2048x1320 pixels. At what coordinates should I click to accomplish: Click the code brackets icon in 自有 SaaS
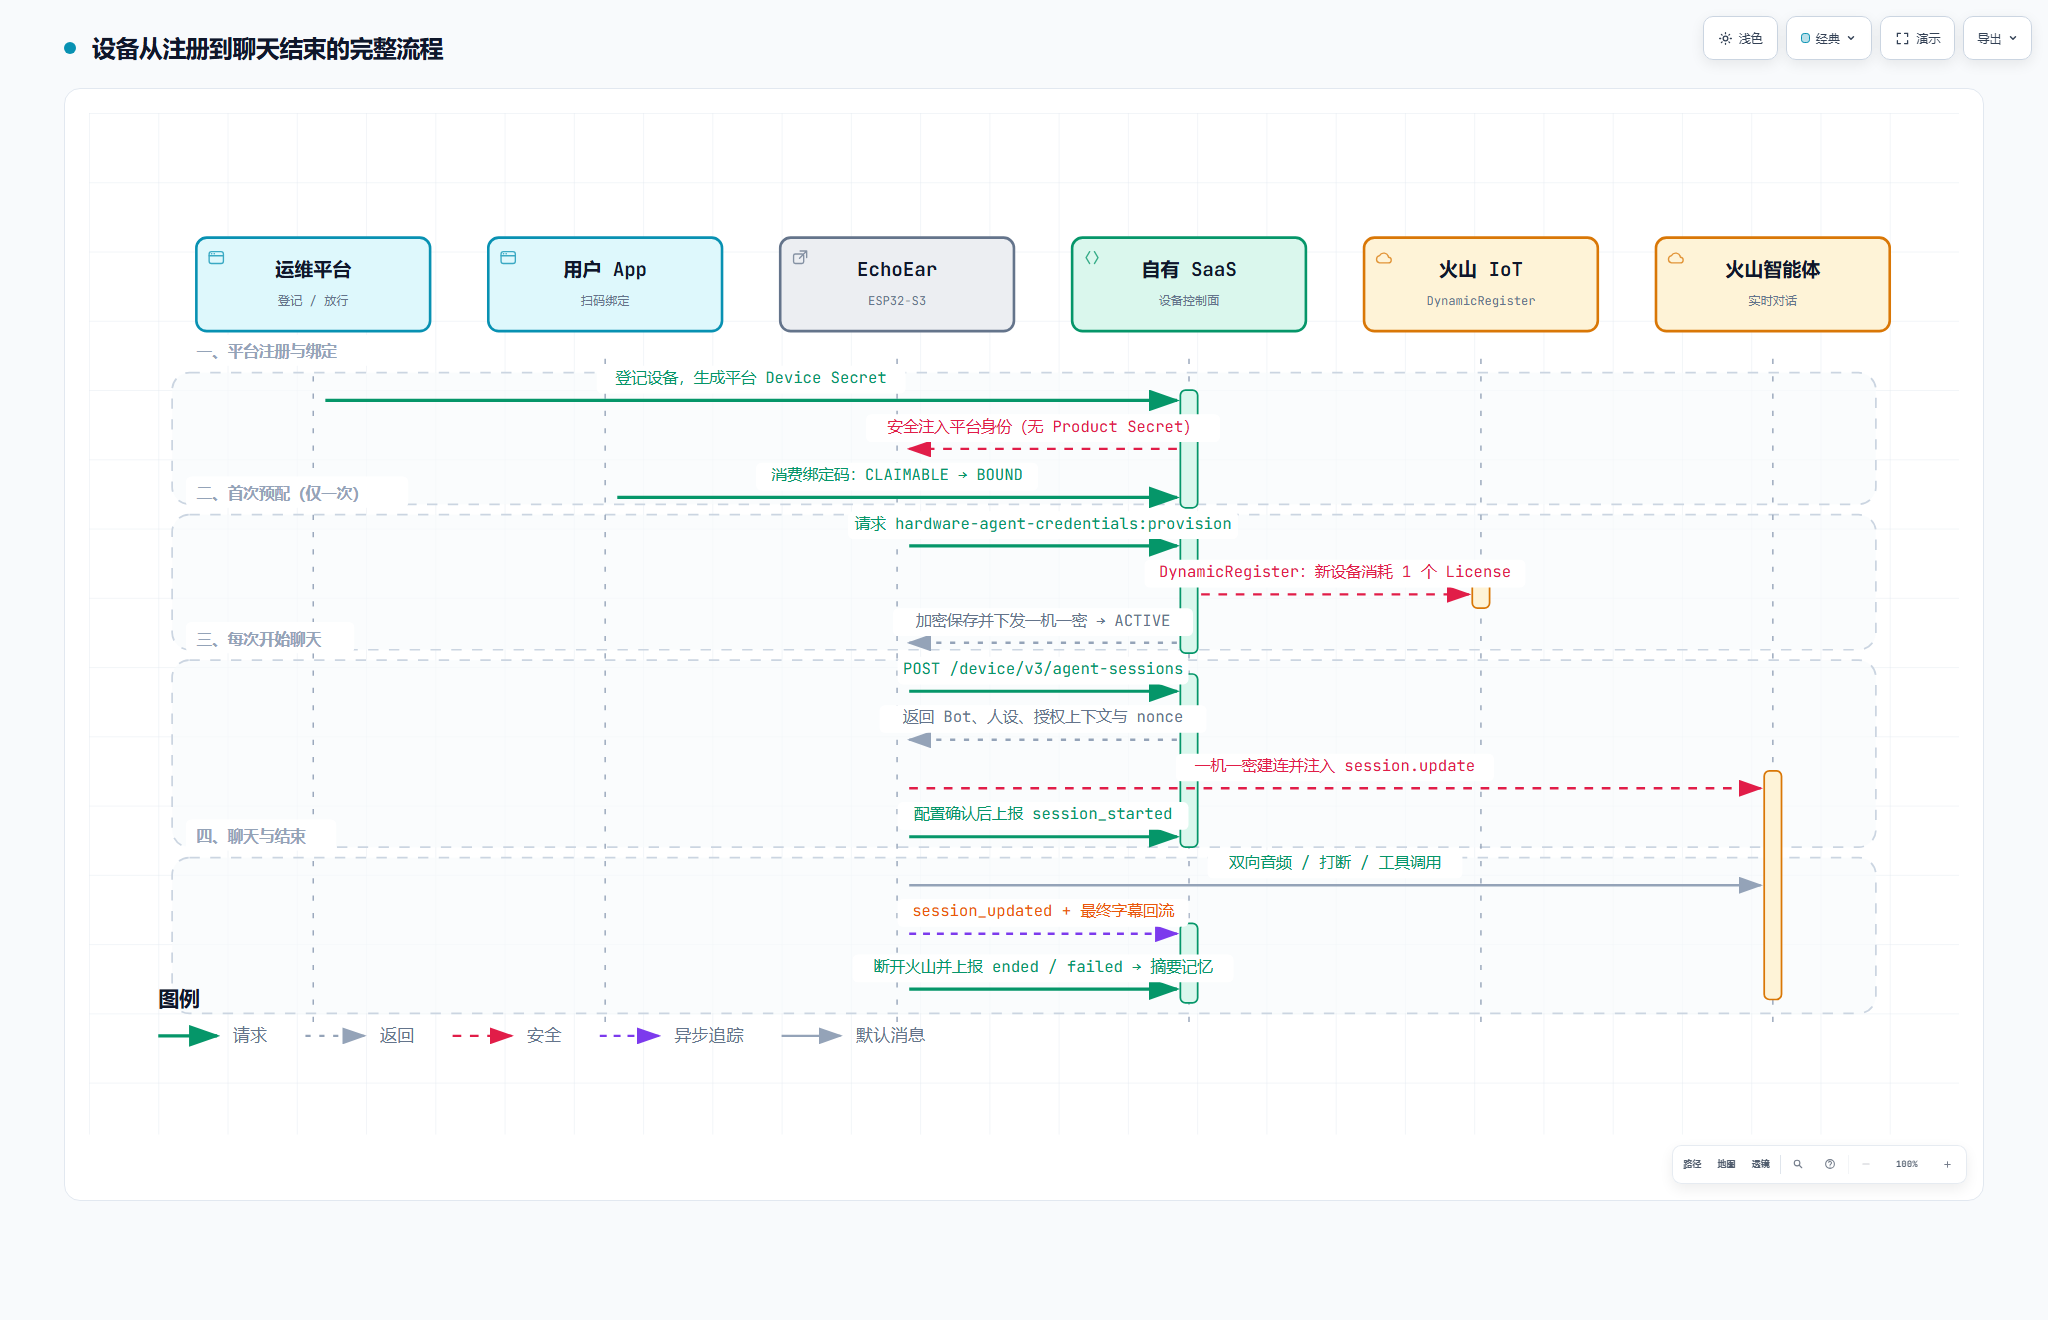click(x=1092, y=258)
